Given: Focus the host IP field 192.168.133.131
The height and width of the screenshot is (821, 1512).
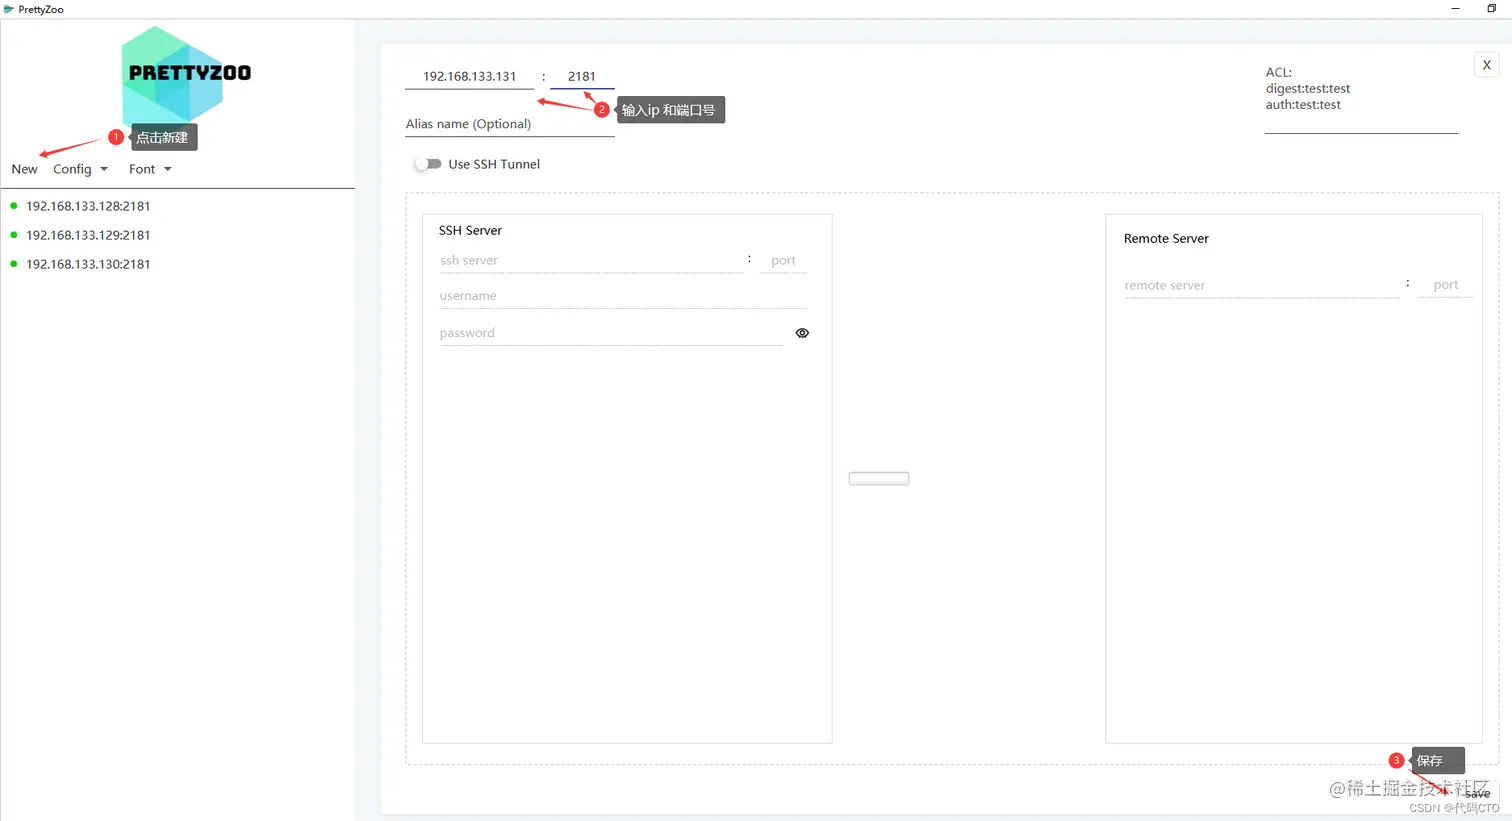Looking at the screenshot, I should [x=469, y=77].
